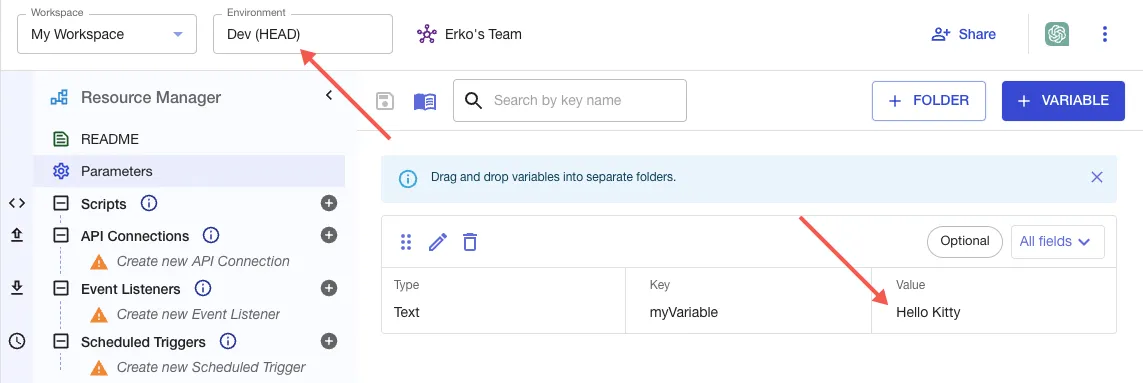The image size is (1143, 383).
Task: Select the Text type cell
Action: pyautogui.click(x=504, y=301)
